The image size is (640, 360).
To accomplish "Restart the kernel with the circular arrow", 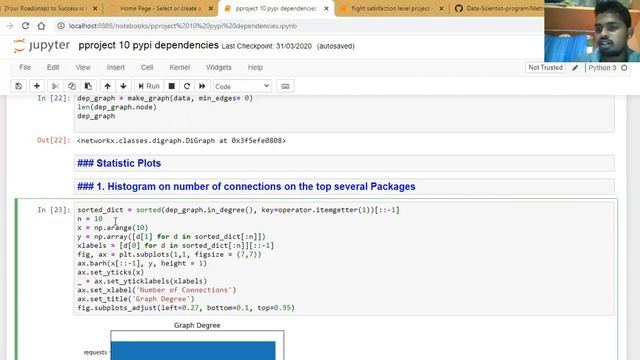I will (x=187, y=86).
